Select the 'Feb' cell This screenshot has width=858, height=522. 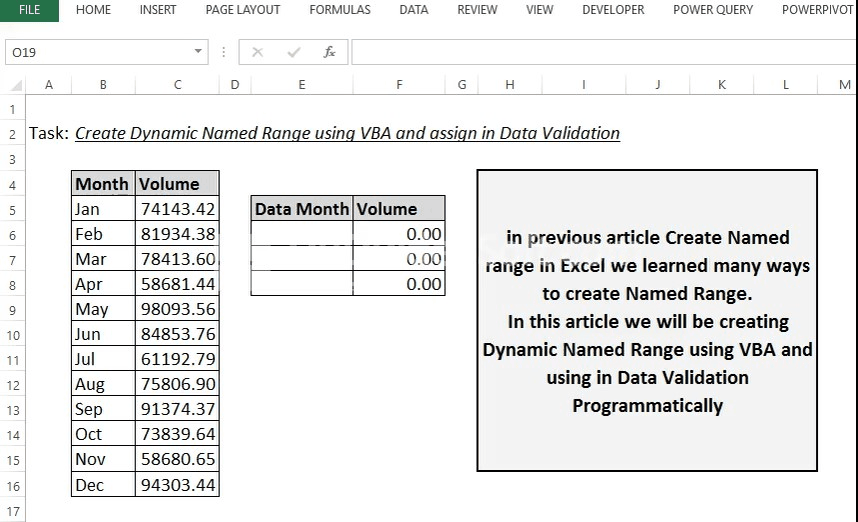[x=103, y=234]
